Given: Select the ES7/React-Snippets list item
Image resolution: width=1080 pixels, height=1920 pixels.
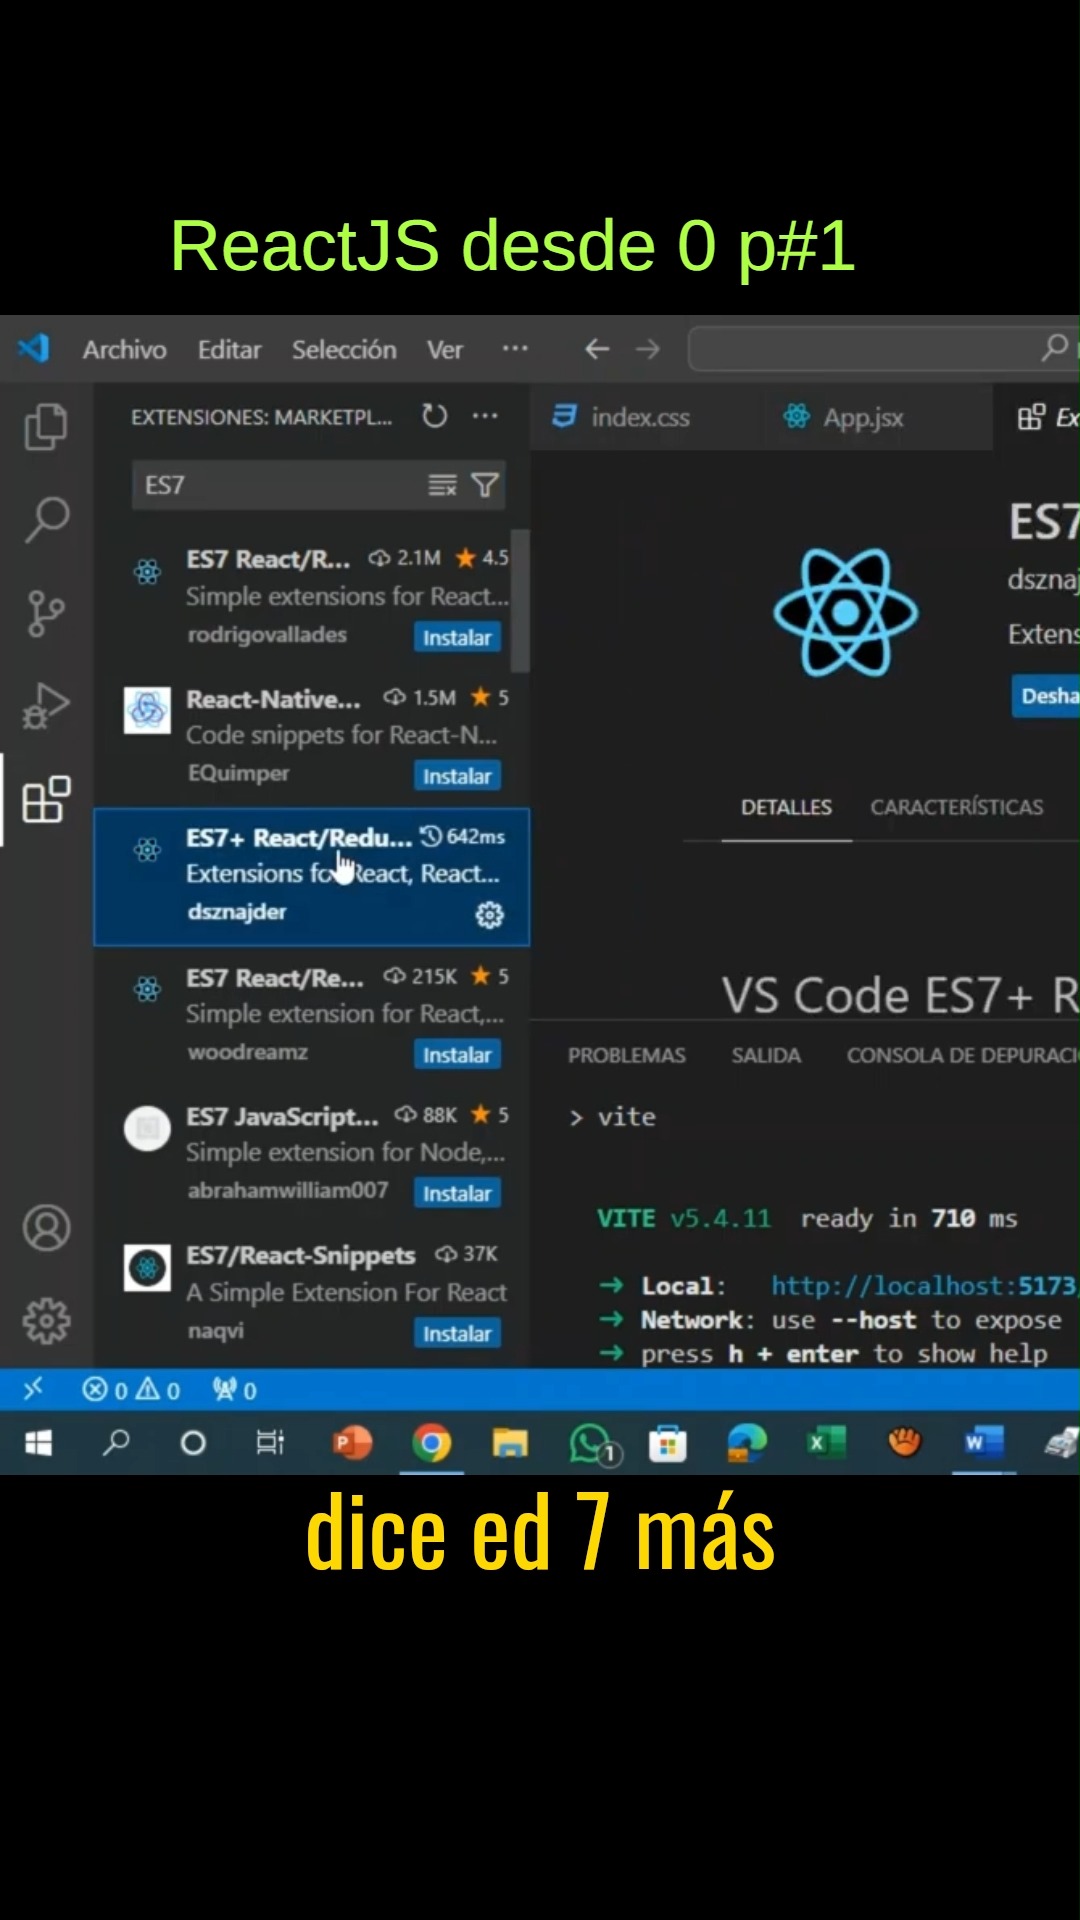Looking at the screenshot, I should click(x=311, y=1295).
